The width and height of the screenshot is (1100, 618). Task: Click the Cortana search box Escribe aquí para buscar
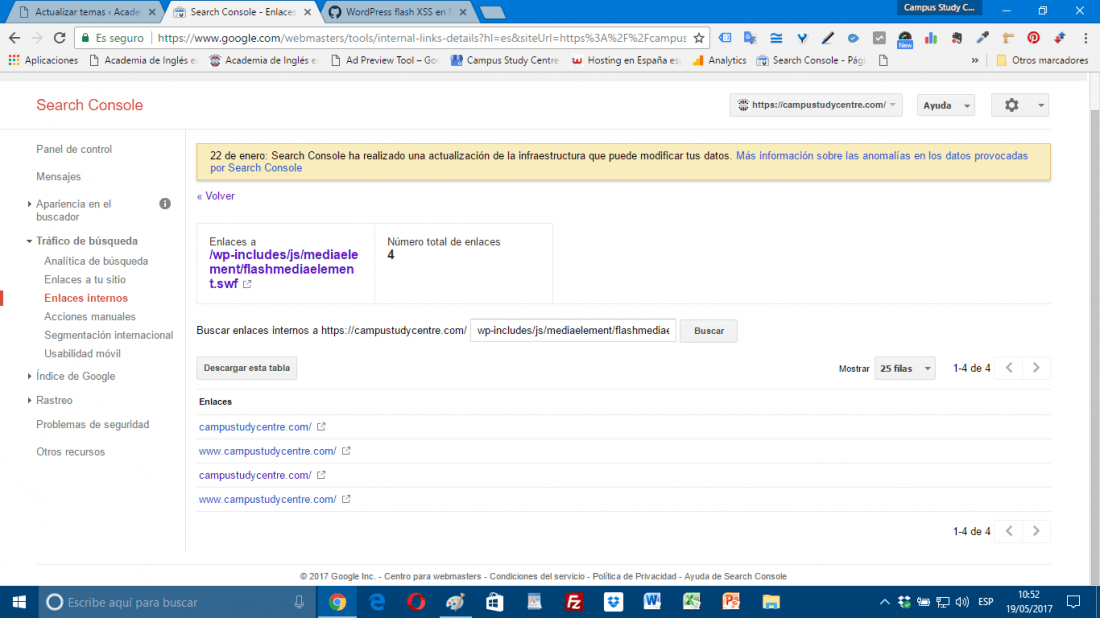click(x=175, y=602)
